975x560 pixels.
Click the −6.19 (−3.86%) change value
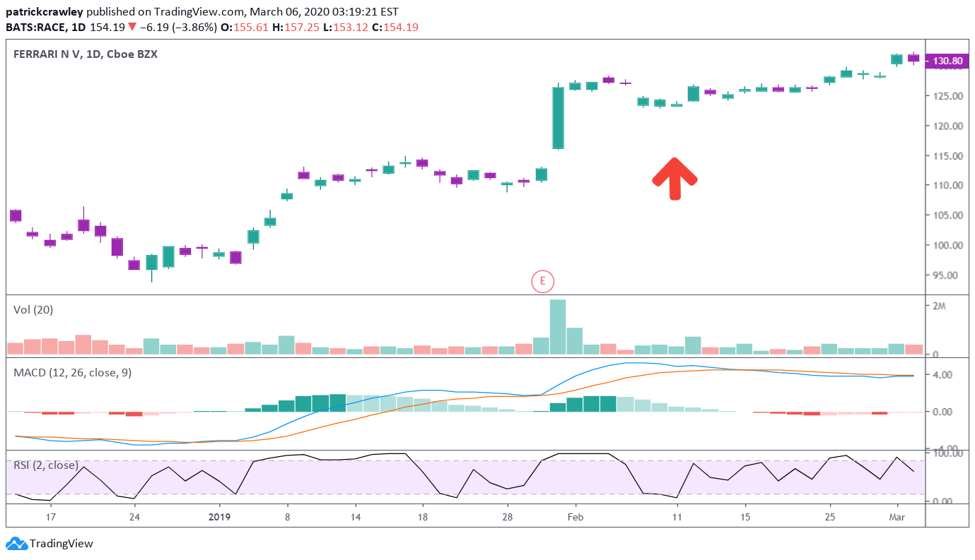tap(178, 27)
